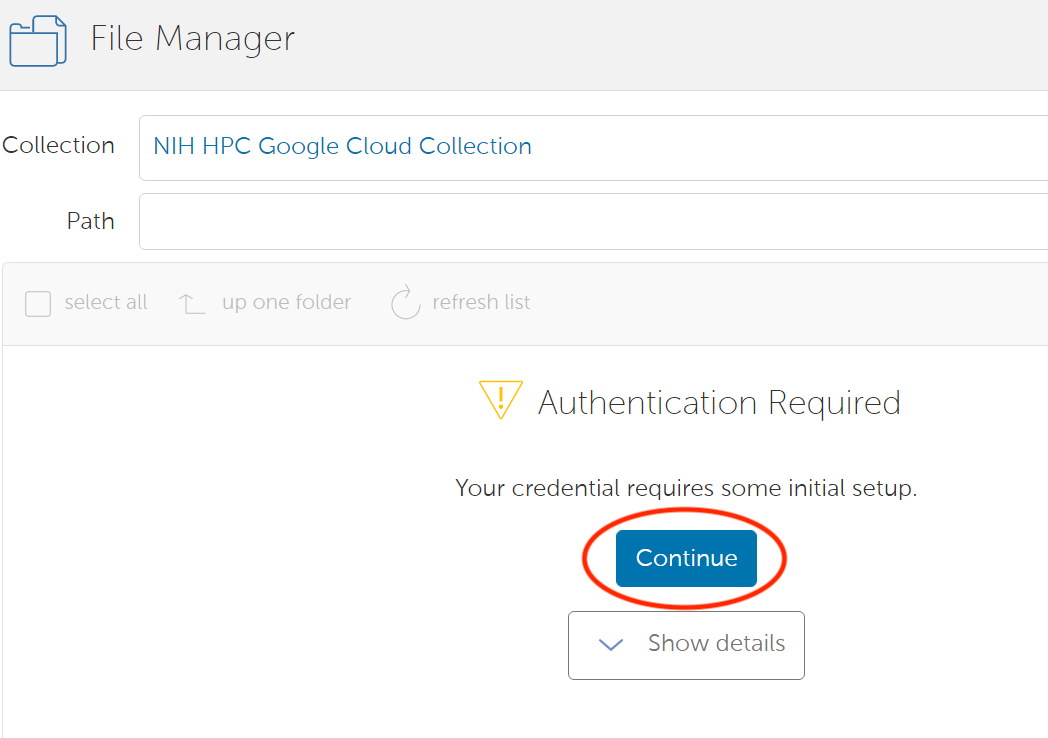This screenshot has height=738, width=1048.
Task: Click the Authentication Required heading
Action: 719,403
